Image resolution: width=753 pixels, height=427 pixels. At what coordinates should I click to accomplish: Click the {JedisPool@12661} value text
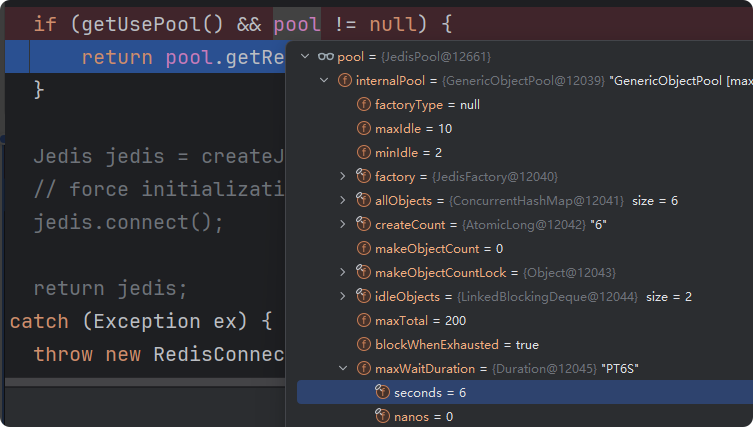[x=436, y=57]
